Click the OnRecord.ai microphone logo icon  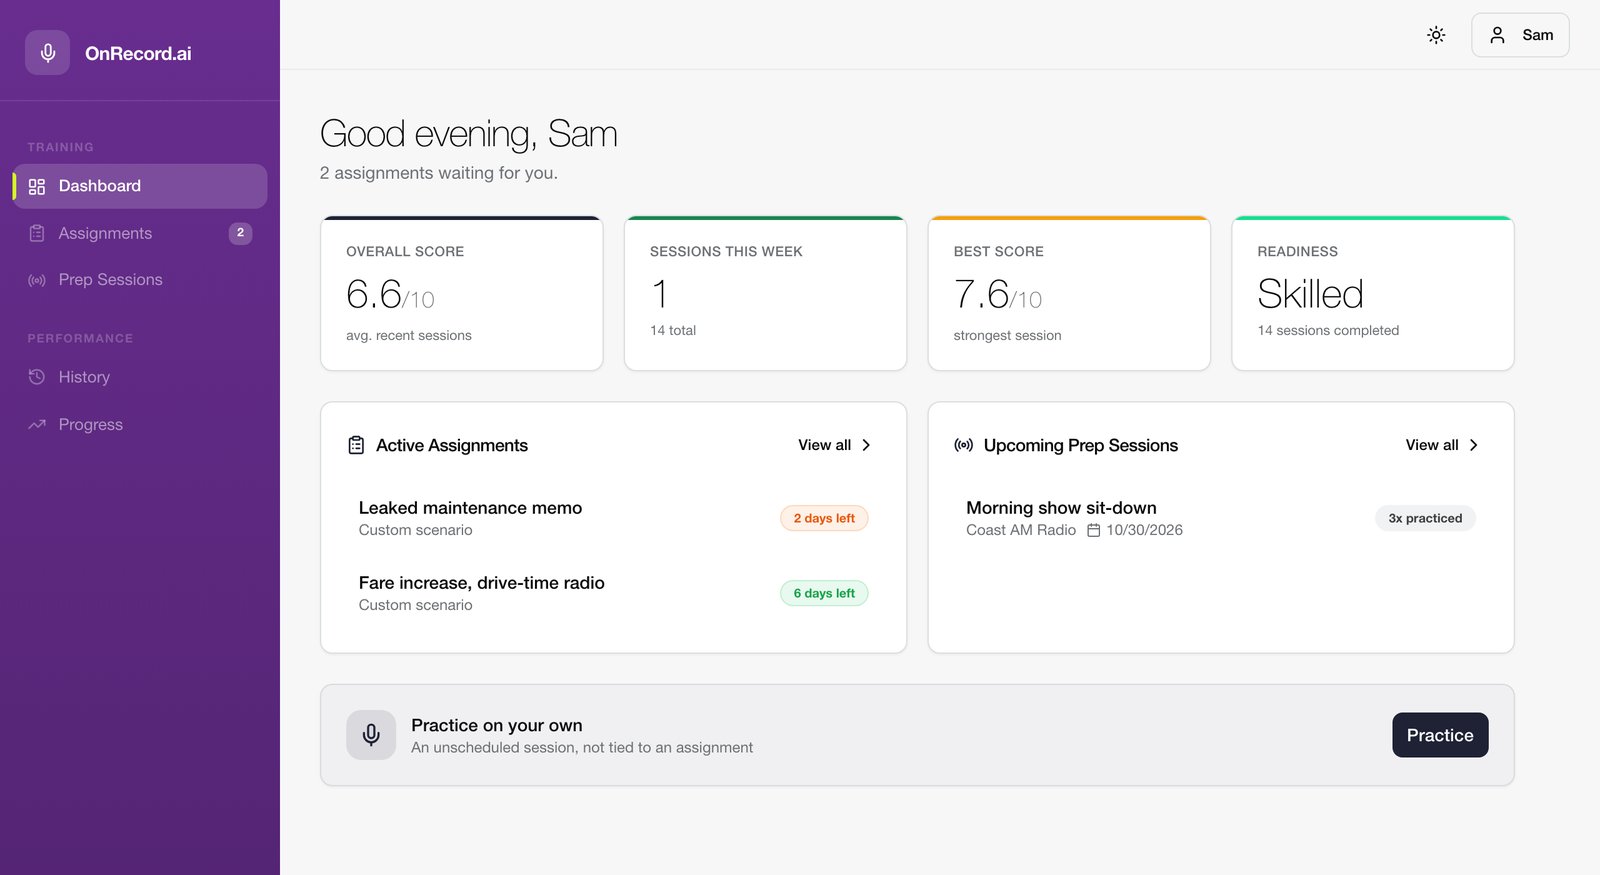pos(47,53)
